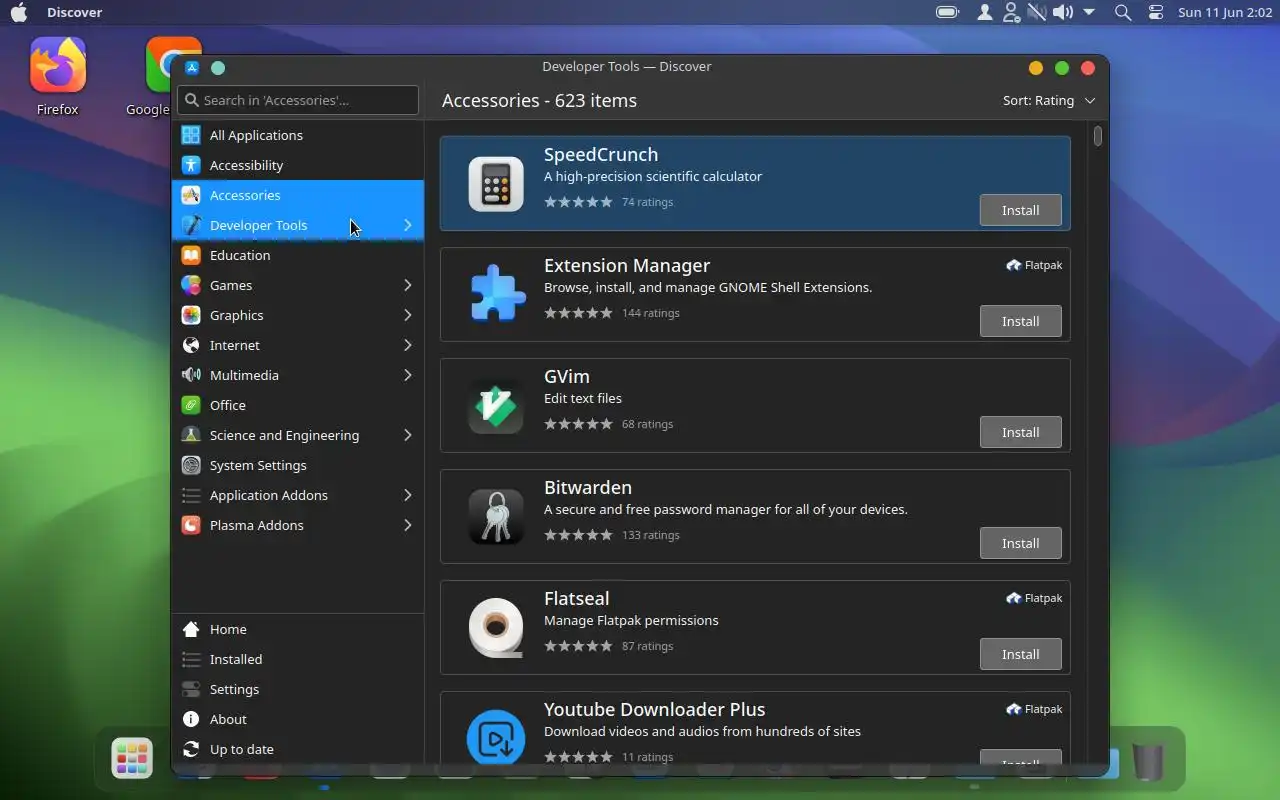This screenshot has width=1280, height=800.
Task: Click the Multimedia speaker icon
Action: (191, 375)
